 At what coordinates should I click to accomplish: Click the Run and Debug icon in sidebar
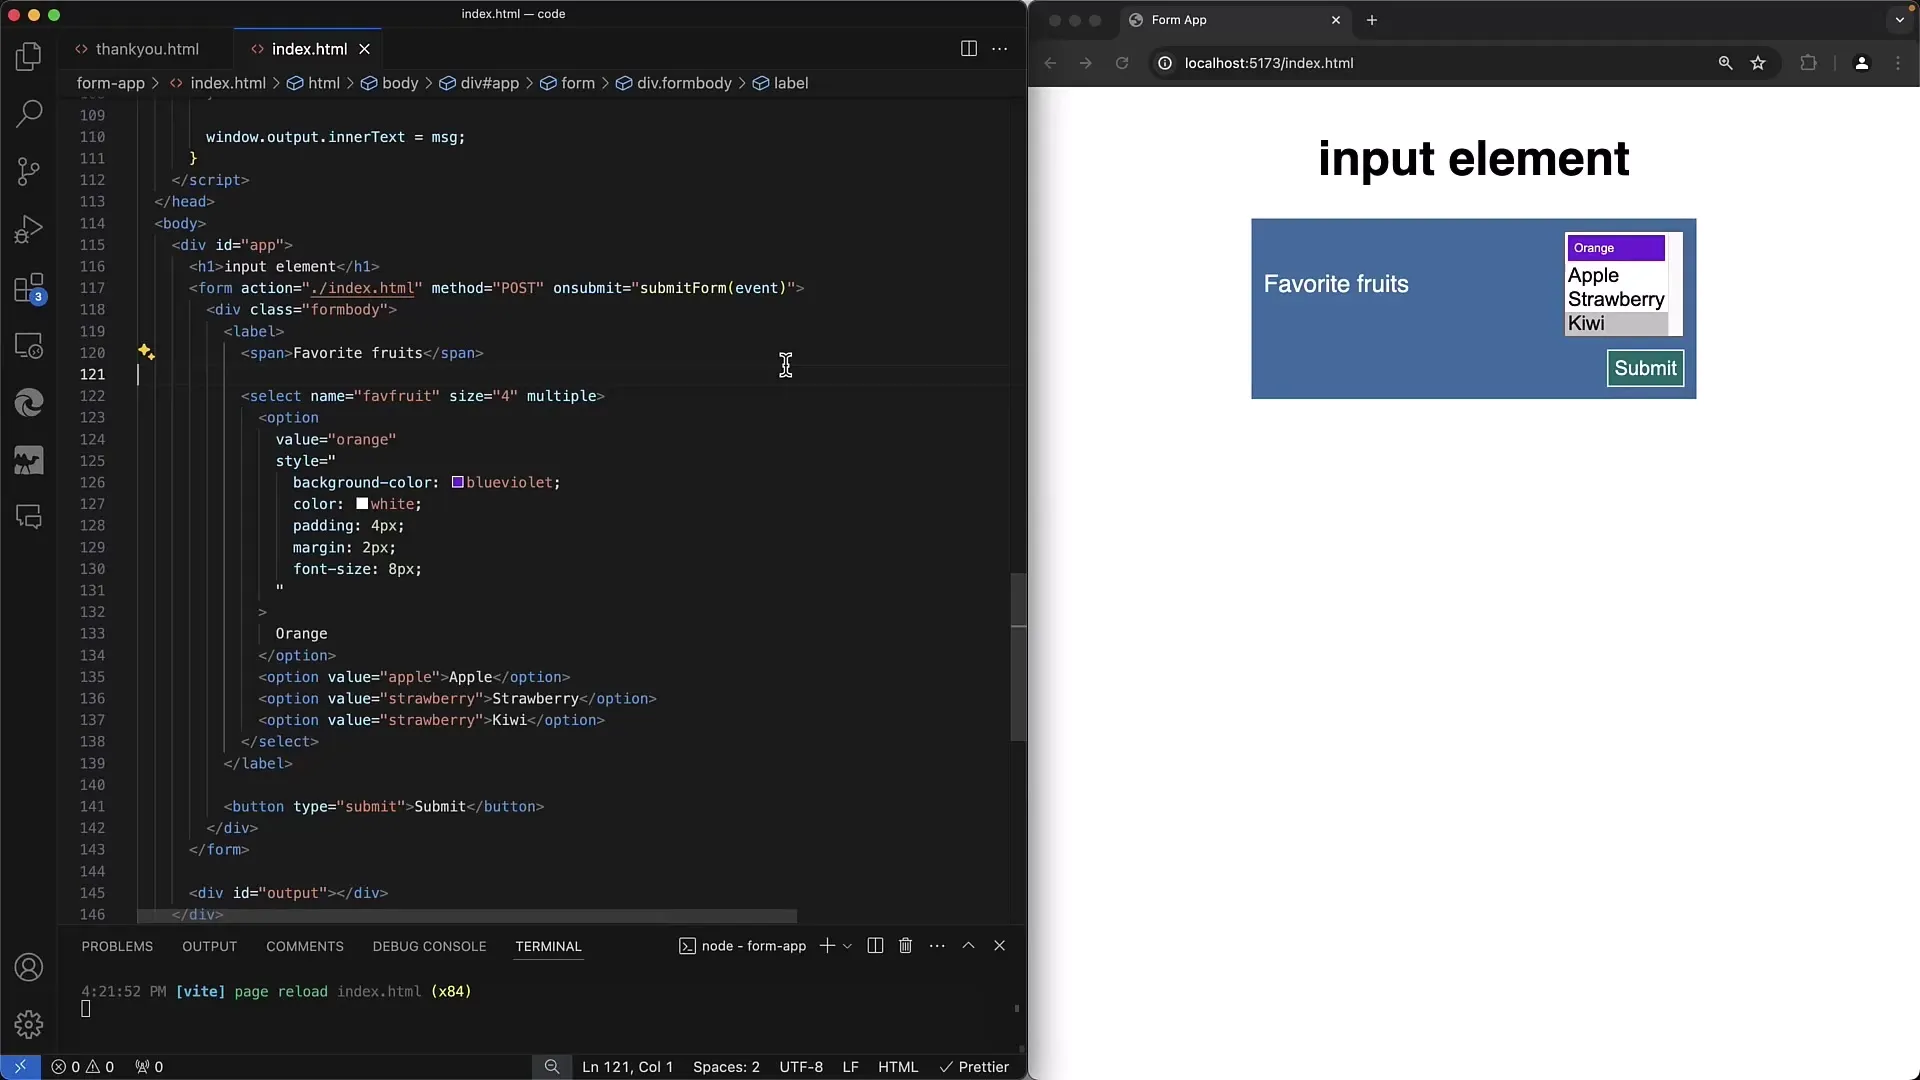pos(29,227)
